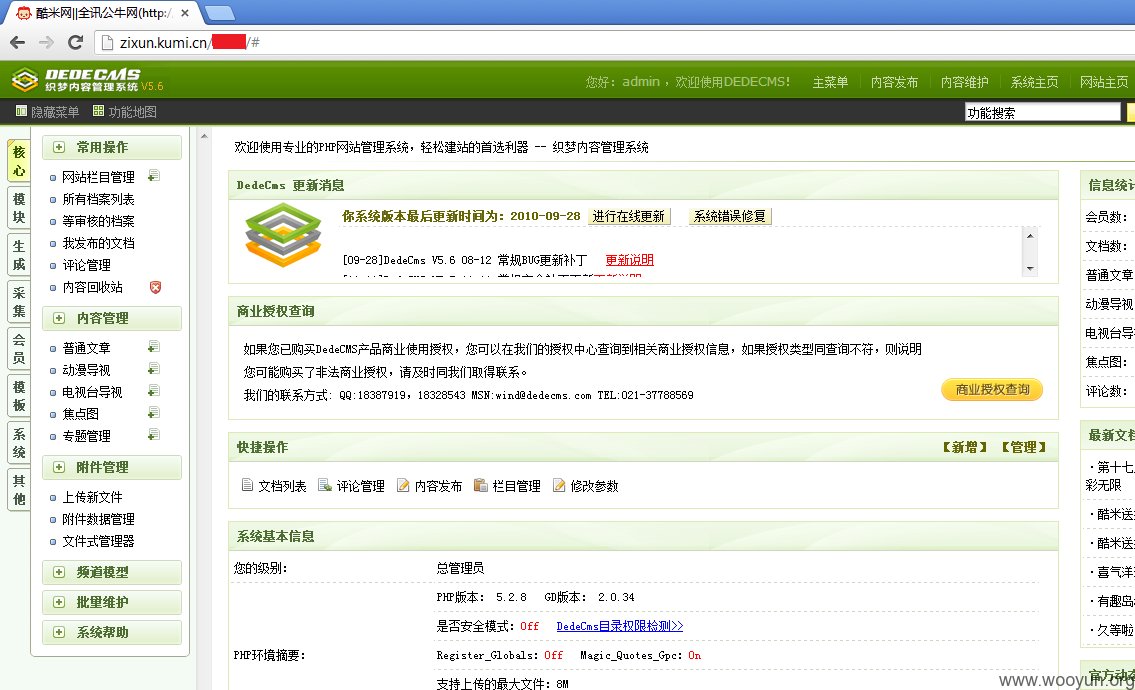1135x690 pixels.
Task: Open 我发布的文档 in sidebar
Action: (x=98, y=243)
